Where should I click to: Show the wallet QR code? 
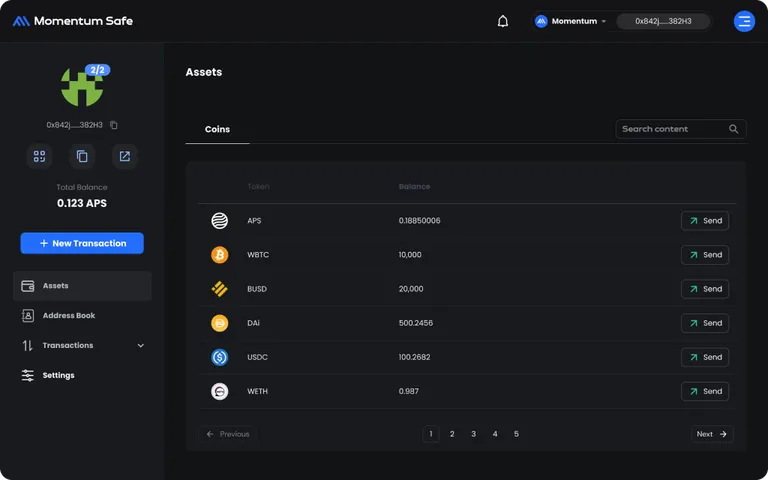[39, 156]
